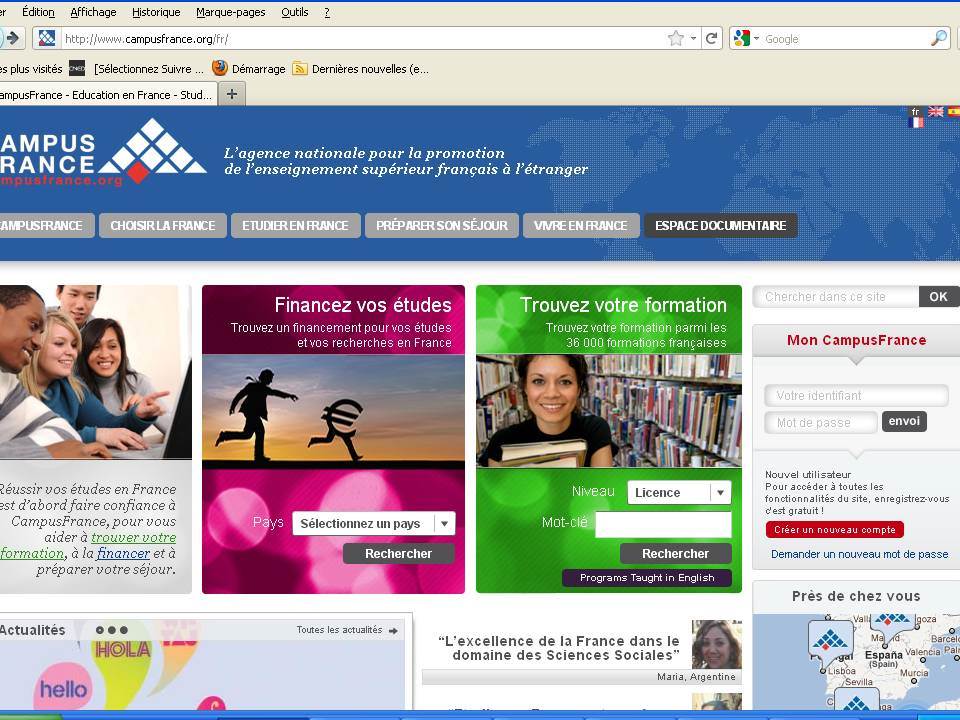Click Créer un nouveau compte button

834,530
